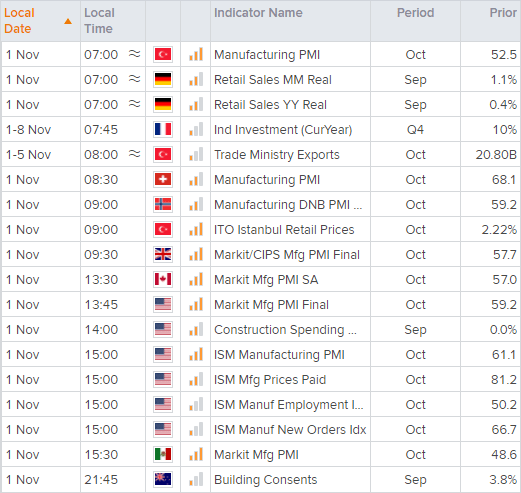Click the importance bars icon for ISM Manufacturing PMI
The height and width of the screenshot is (493, 521).
[196, 354]
